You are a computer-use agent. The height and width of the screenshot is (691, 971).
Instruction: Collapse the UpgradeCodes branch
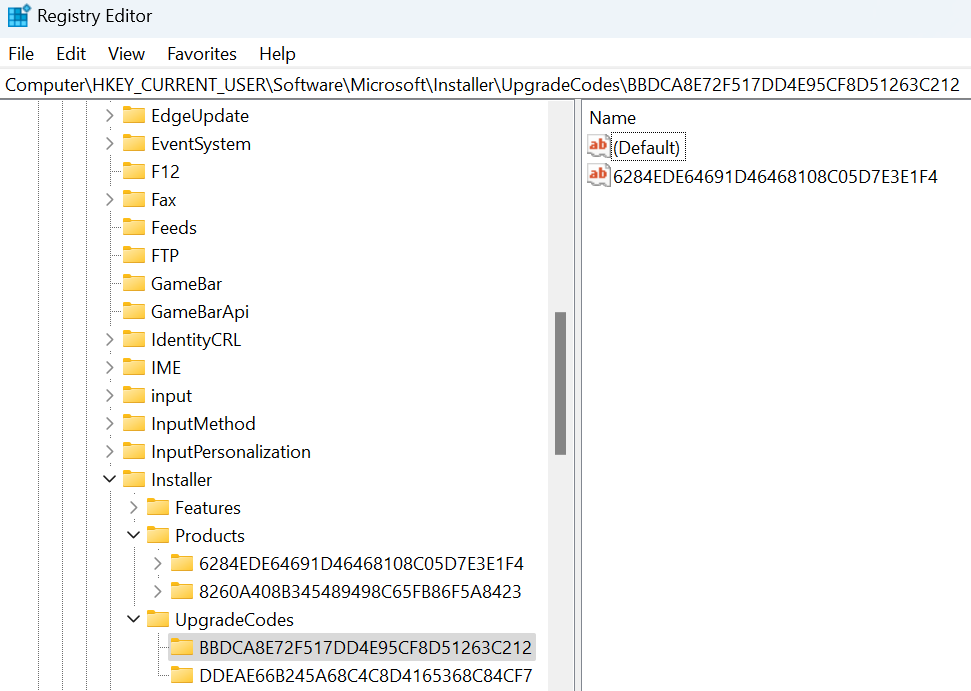pos(134,620)
